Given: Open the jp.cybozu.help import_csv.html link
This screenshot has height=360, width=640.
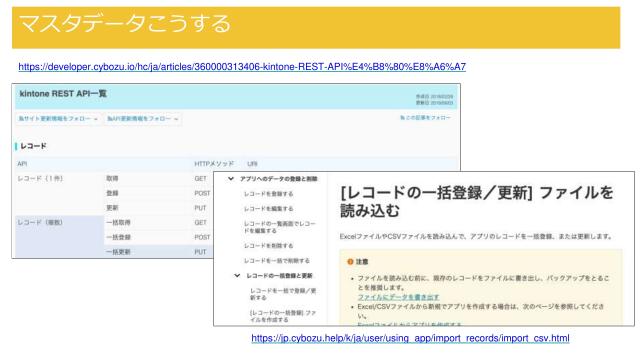Looking at the screenshot, I should [410, 338].
